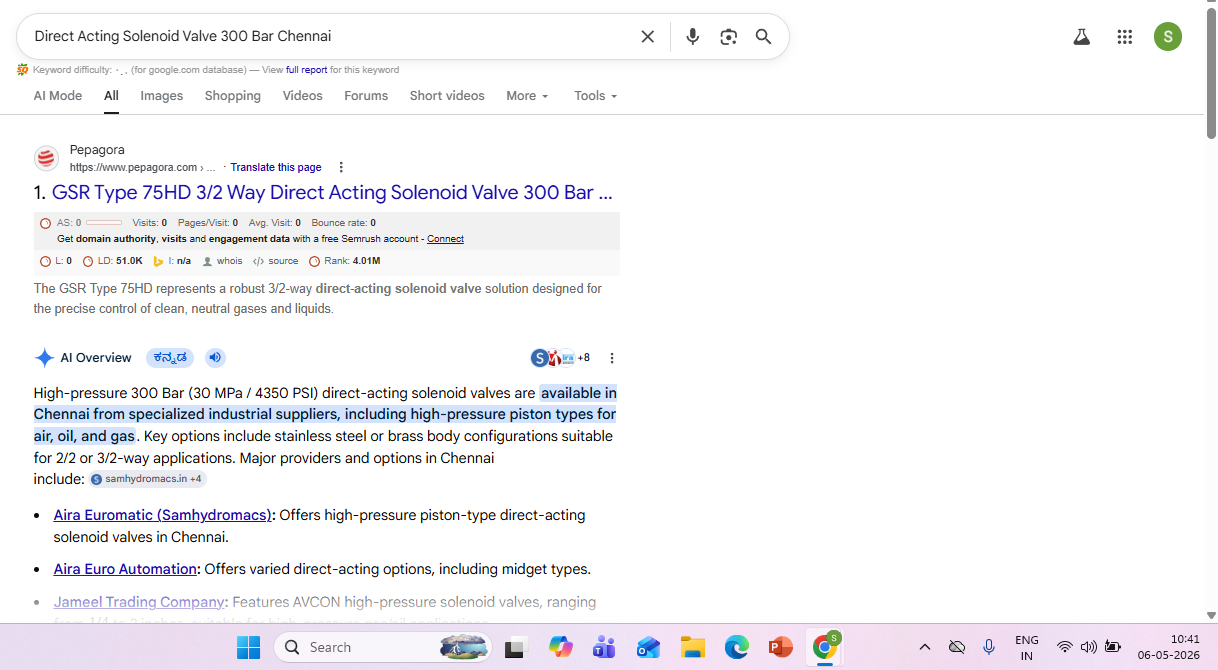Viewport: 1218px width, 670px height.
Task: Start voice search with the microphone icon
Action: point(692,37)
